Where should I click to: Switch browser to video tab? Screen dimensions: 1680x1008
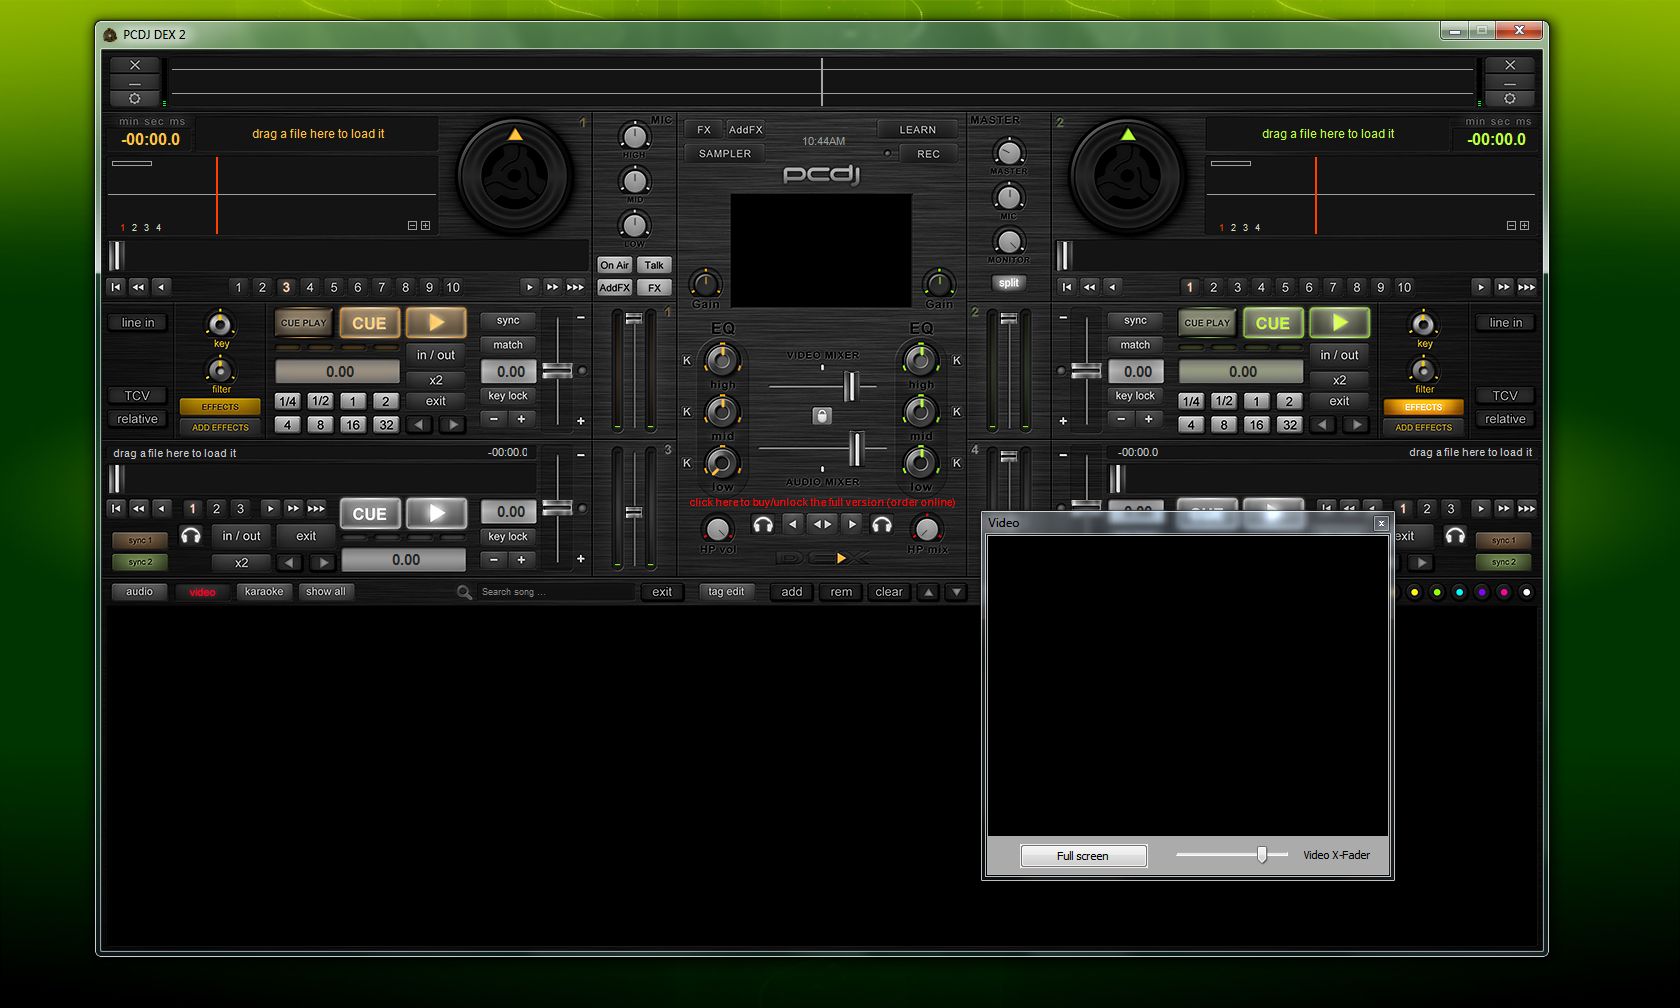click(202, 592)
